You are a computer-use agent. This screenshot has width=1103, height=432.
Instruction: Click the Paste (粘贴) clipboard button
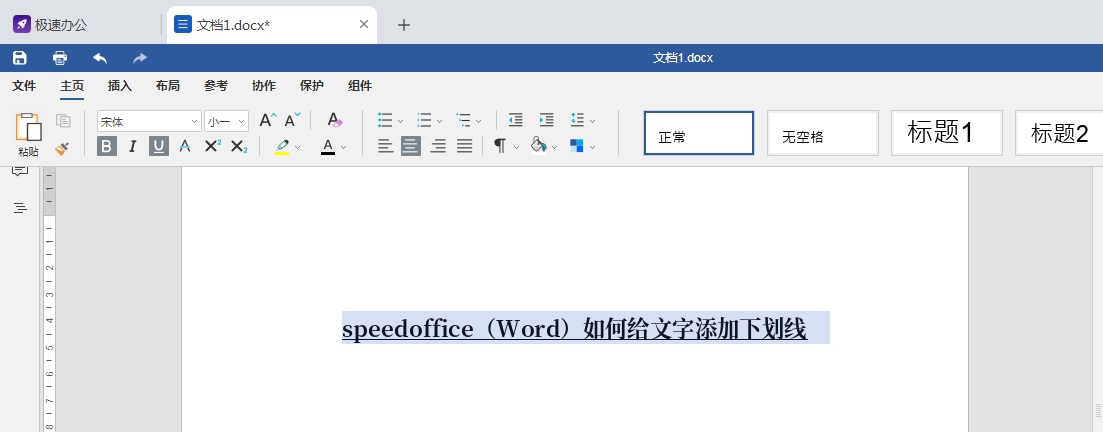pyautogui.click(x=29, y=135)
